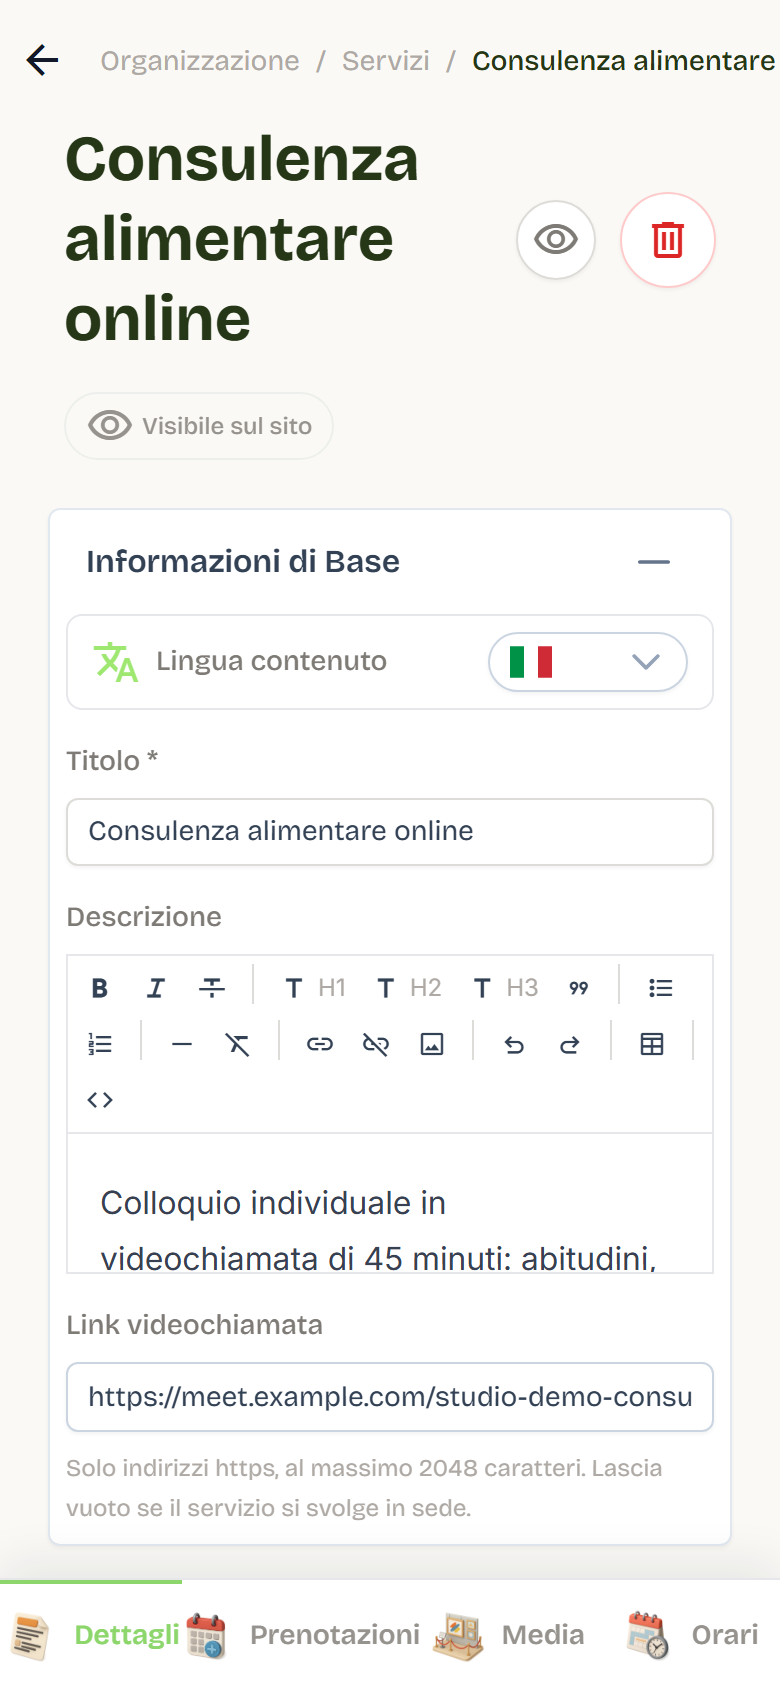Undo last edit
The height and width of the screenshot is (1688, 780).
514,1044
